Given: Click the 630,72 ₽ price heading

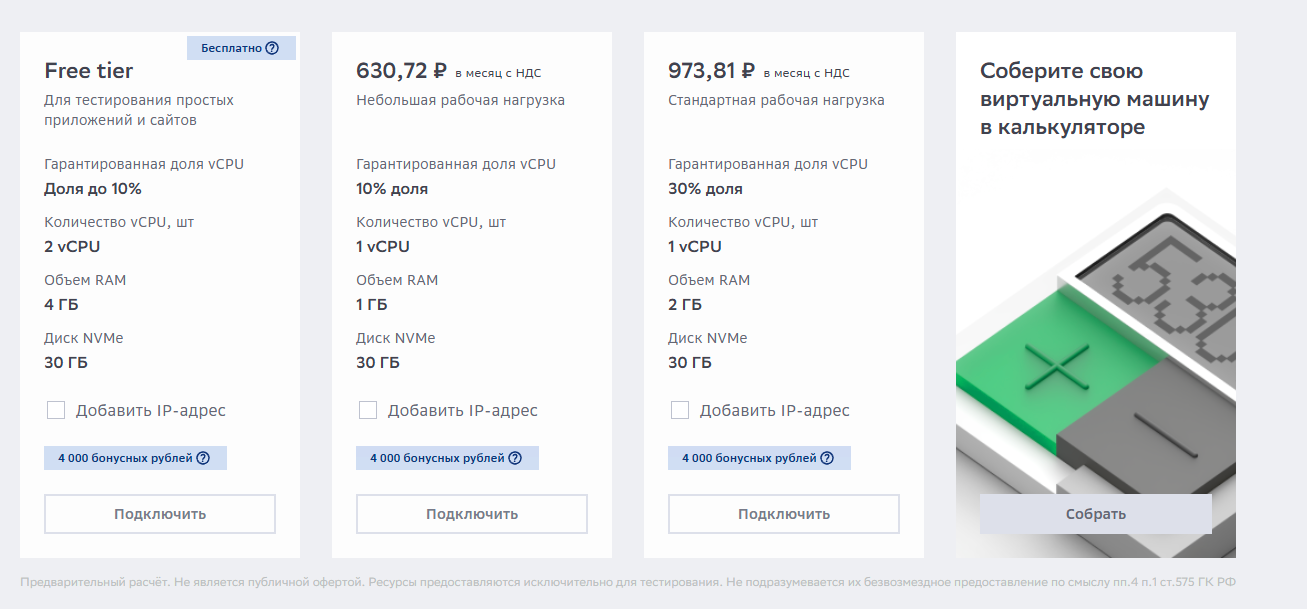Looking at the screenshot, I should pos(401,71).
